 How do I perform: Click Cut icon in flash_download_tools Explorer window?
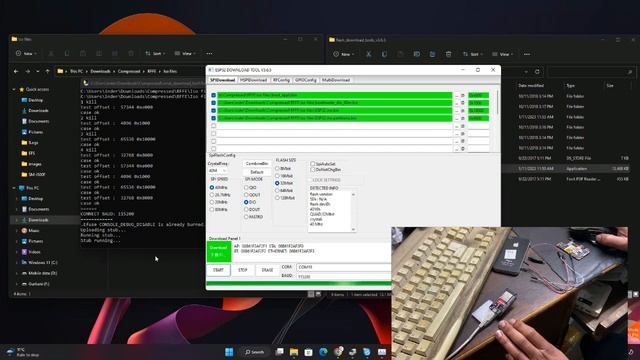tap(368, 54)
